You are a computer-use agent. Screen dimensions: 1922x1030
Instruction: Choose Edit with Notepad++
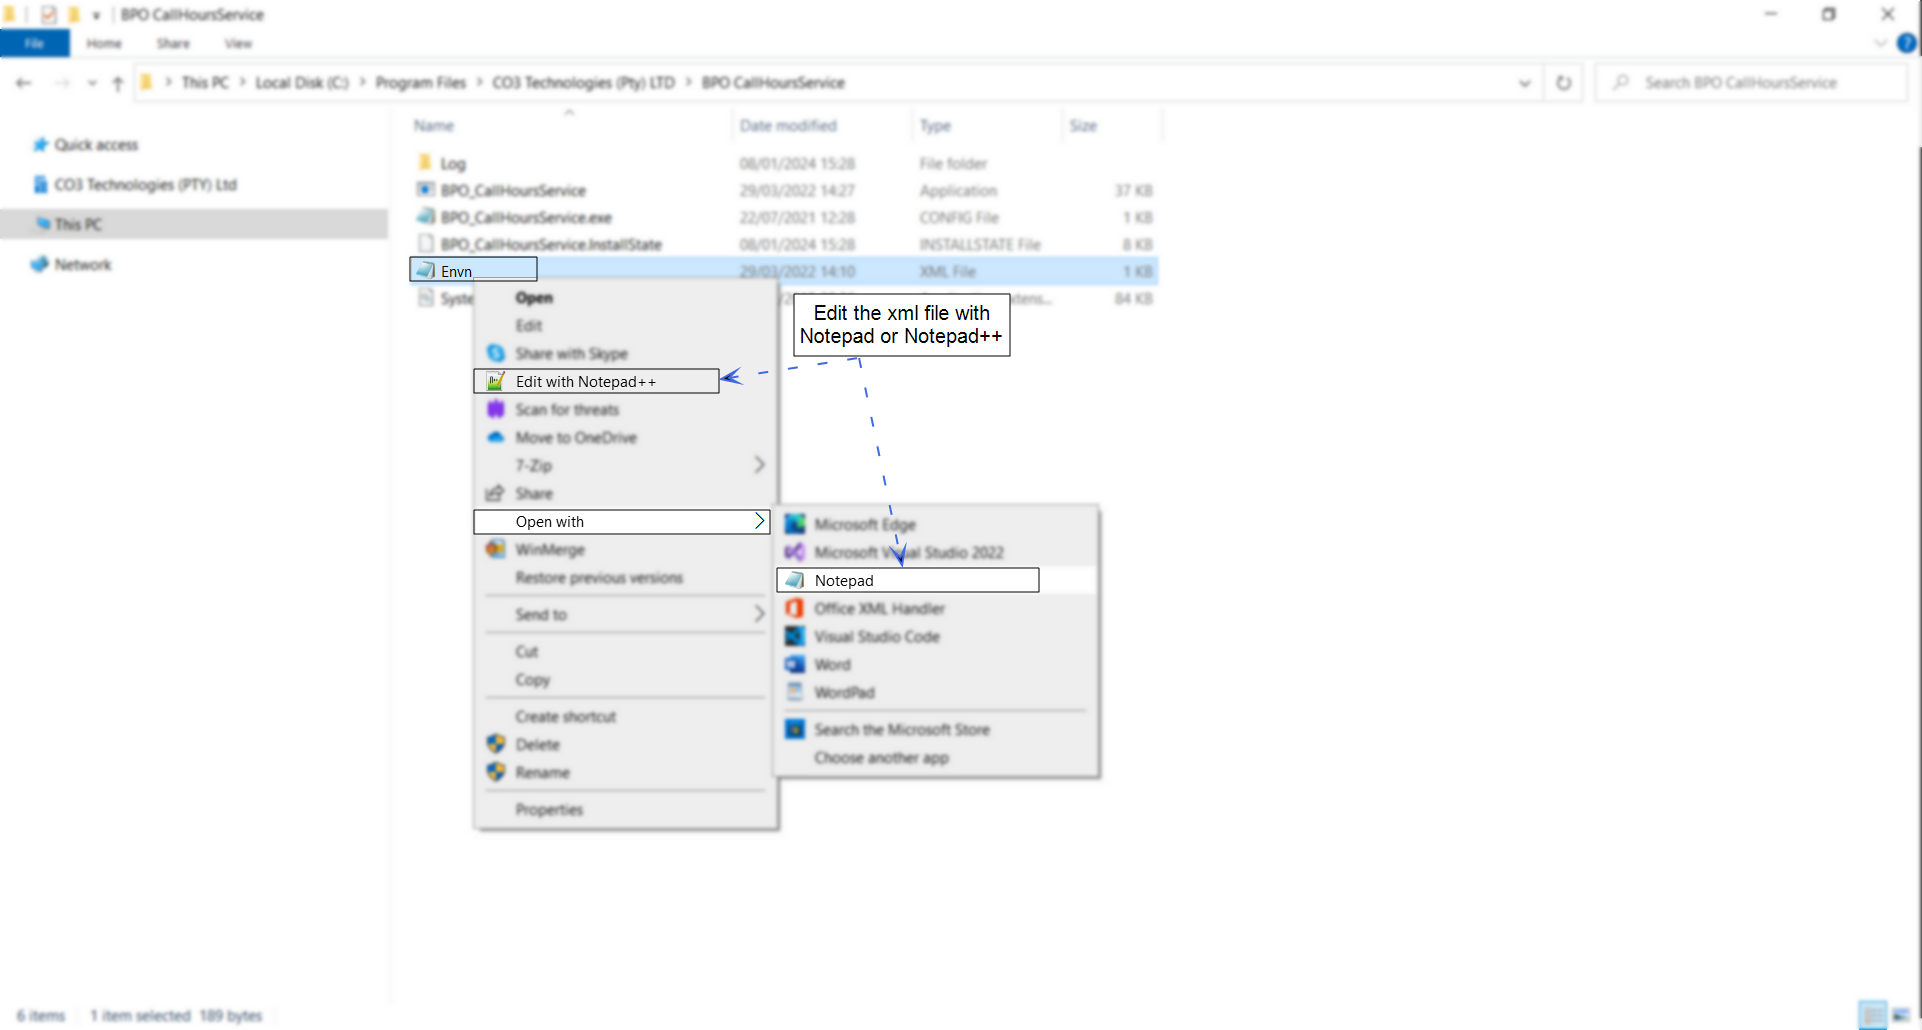click(596, 381)
